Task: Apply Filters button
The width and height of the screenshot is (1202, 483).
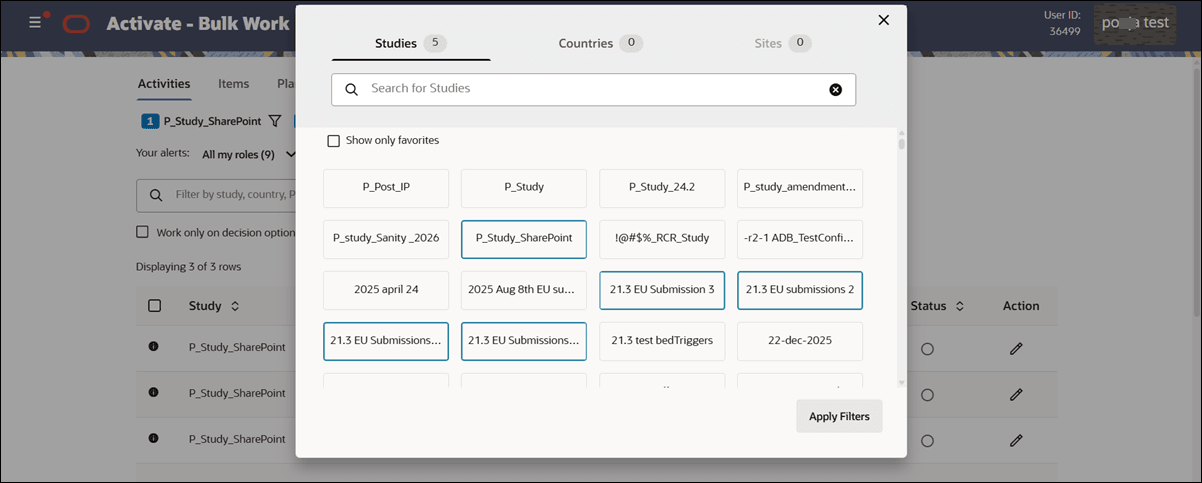Action: point(839,416)
